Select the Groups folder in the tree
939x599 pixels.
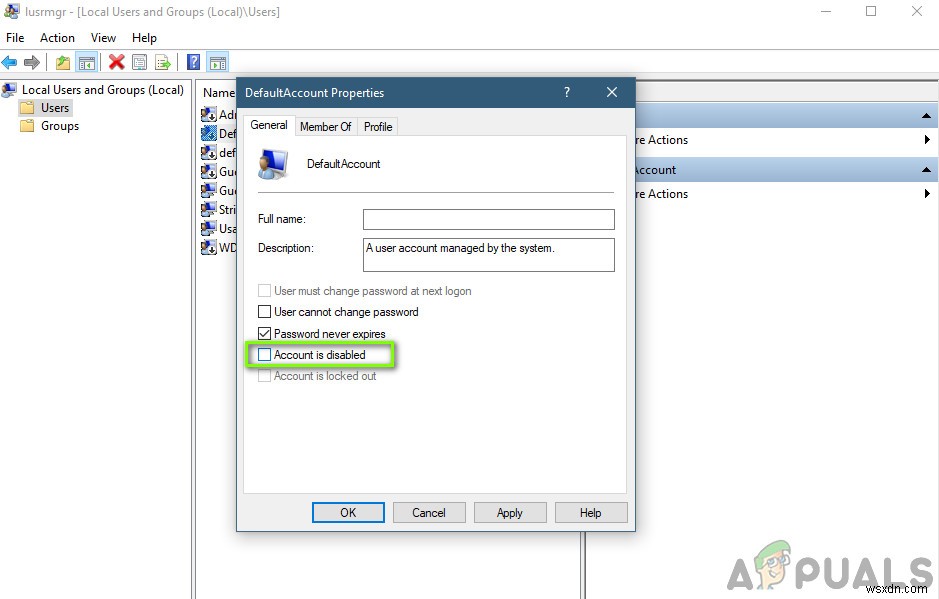coord(60,126)
